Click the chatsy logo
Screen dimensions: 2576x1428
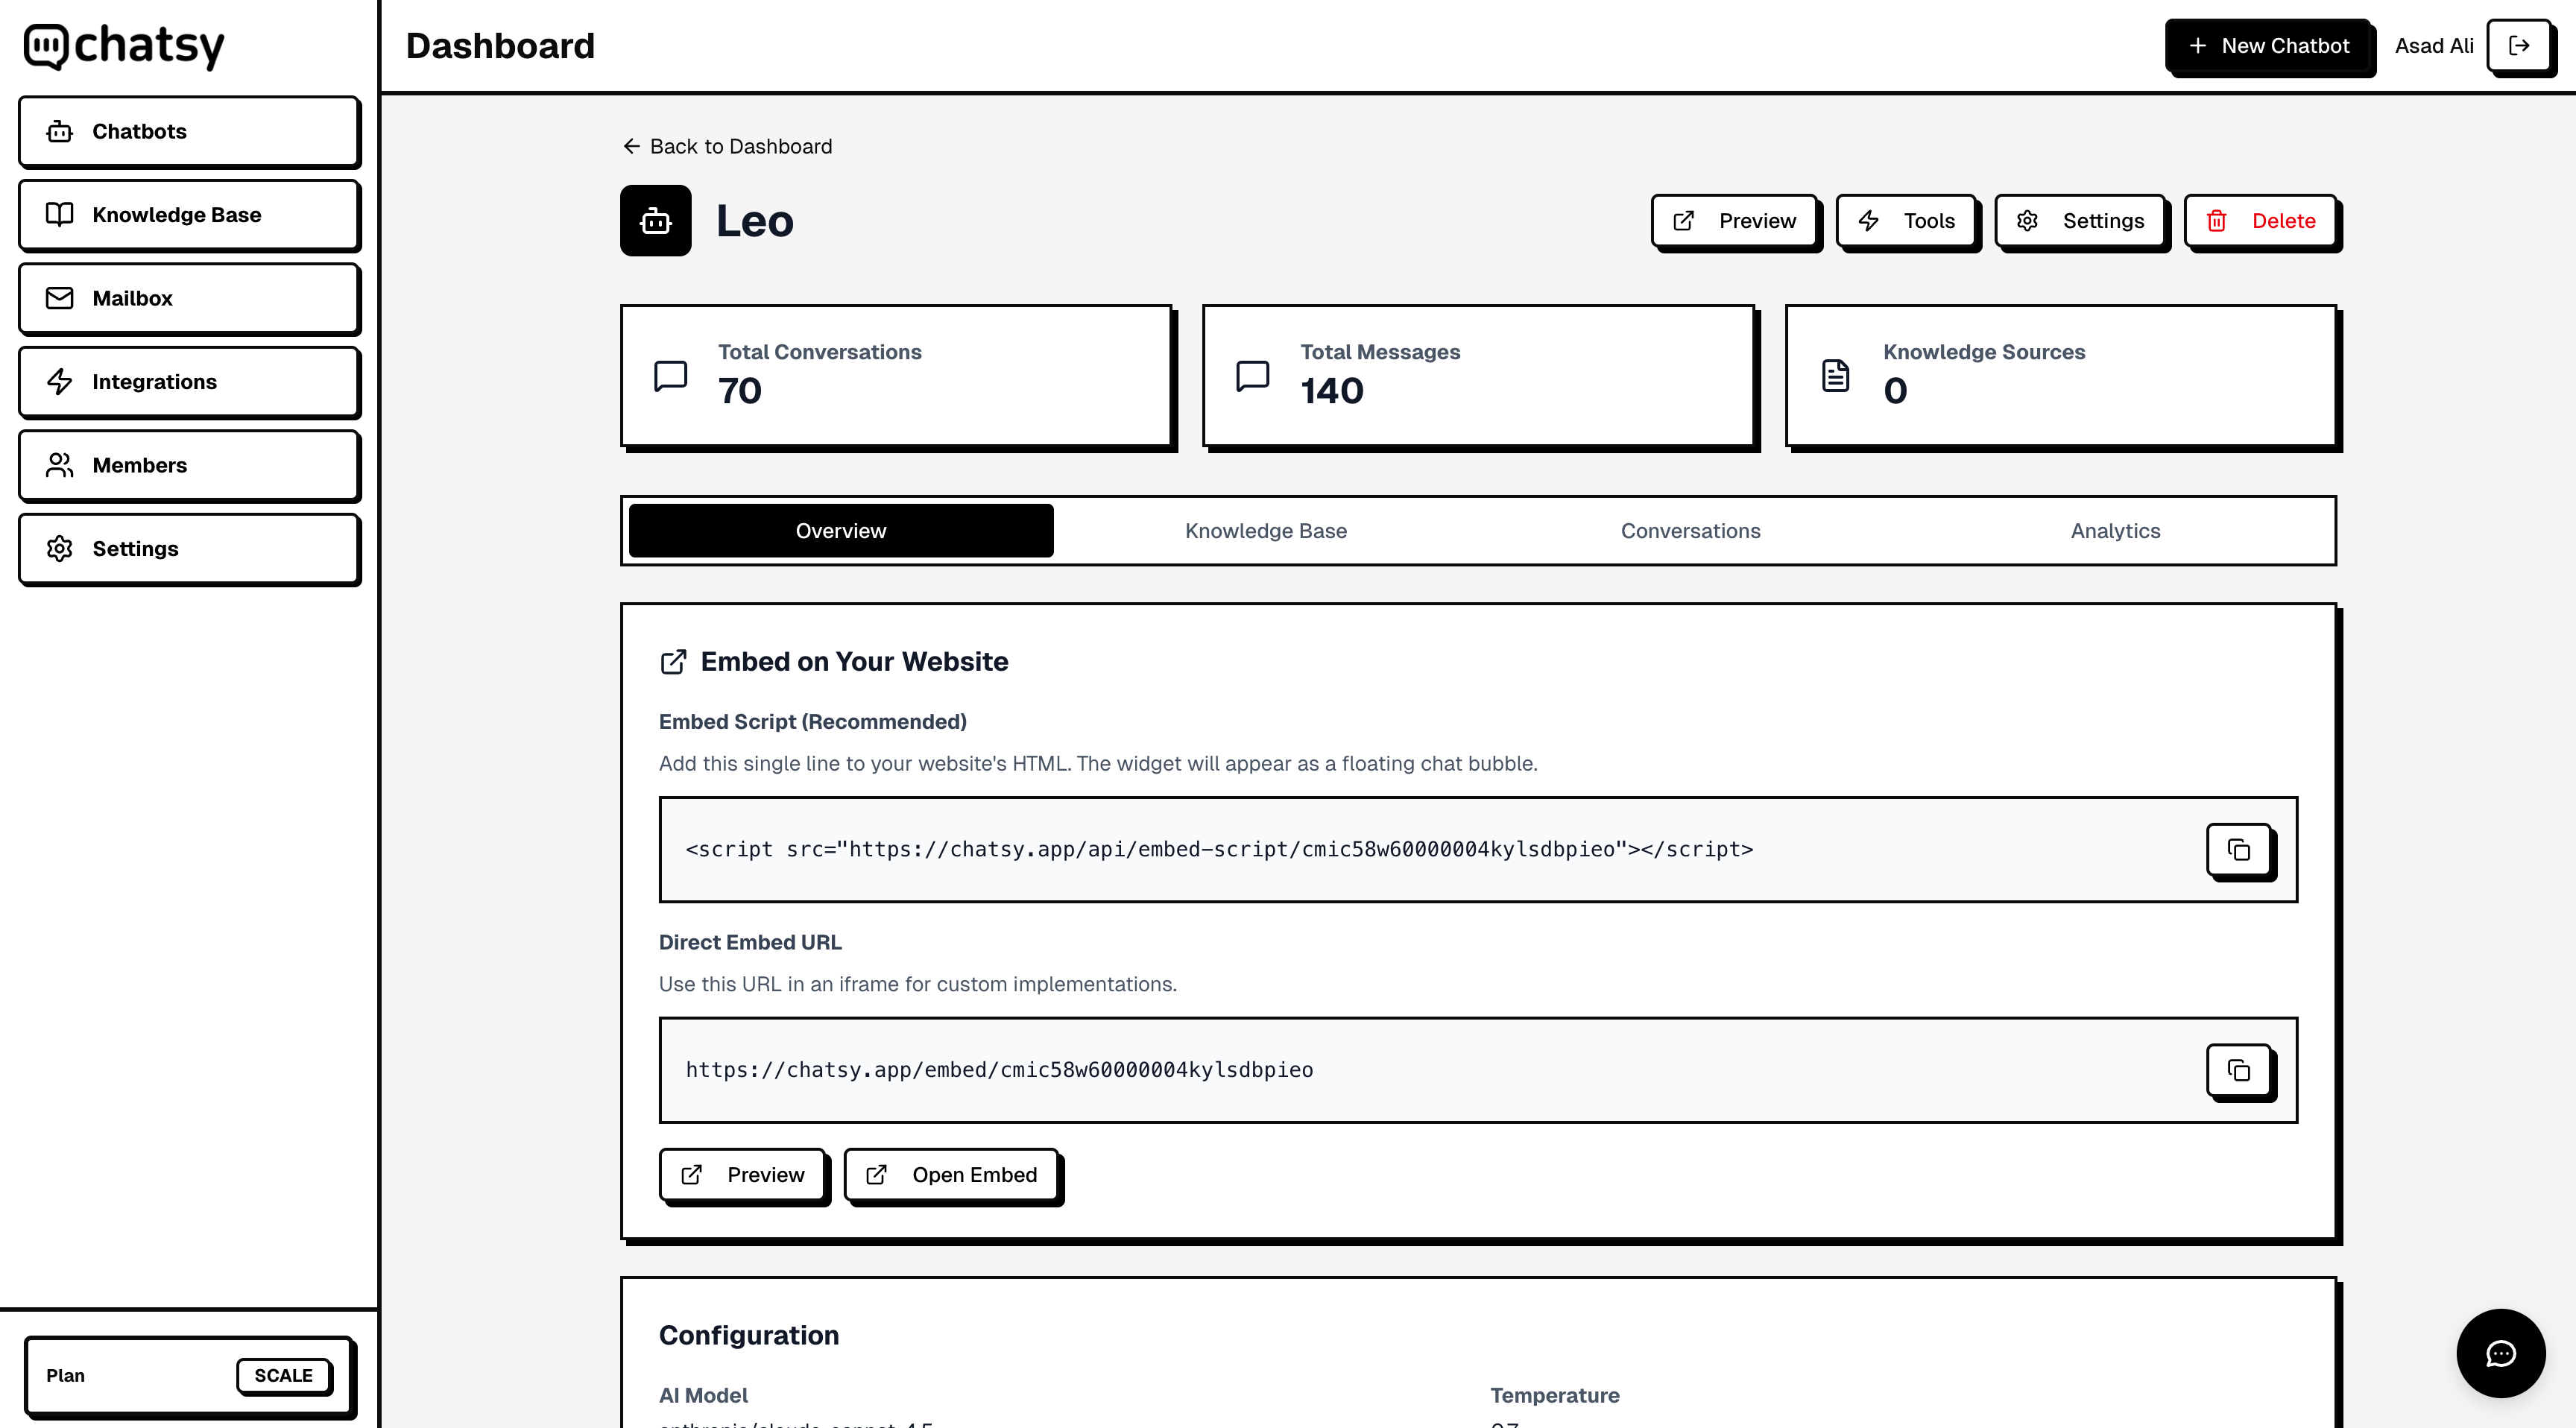click(124, 46)
